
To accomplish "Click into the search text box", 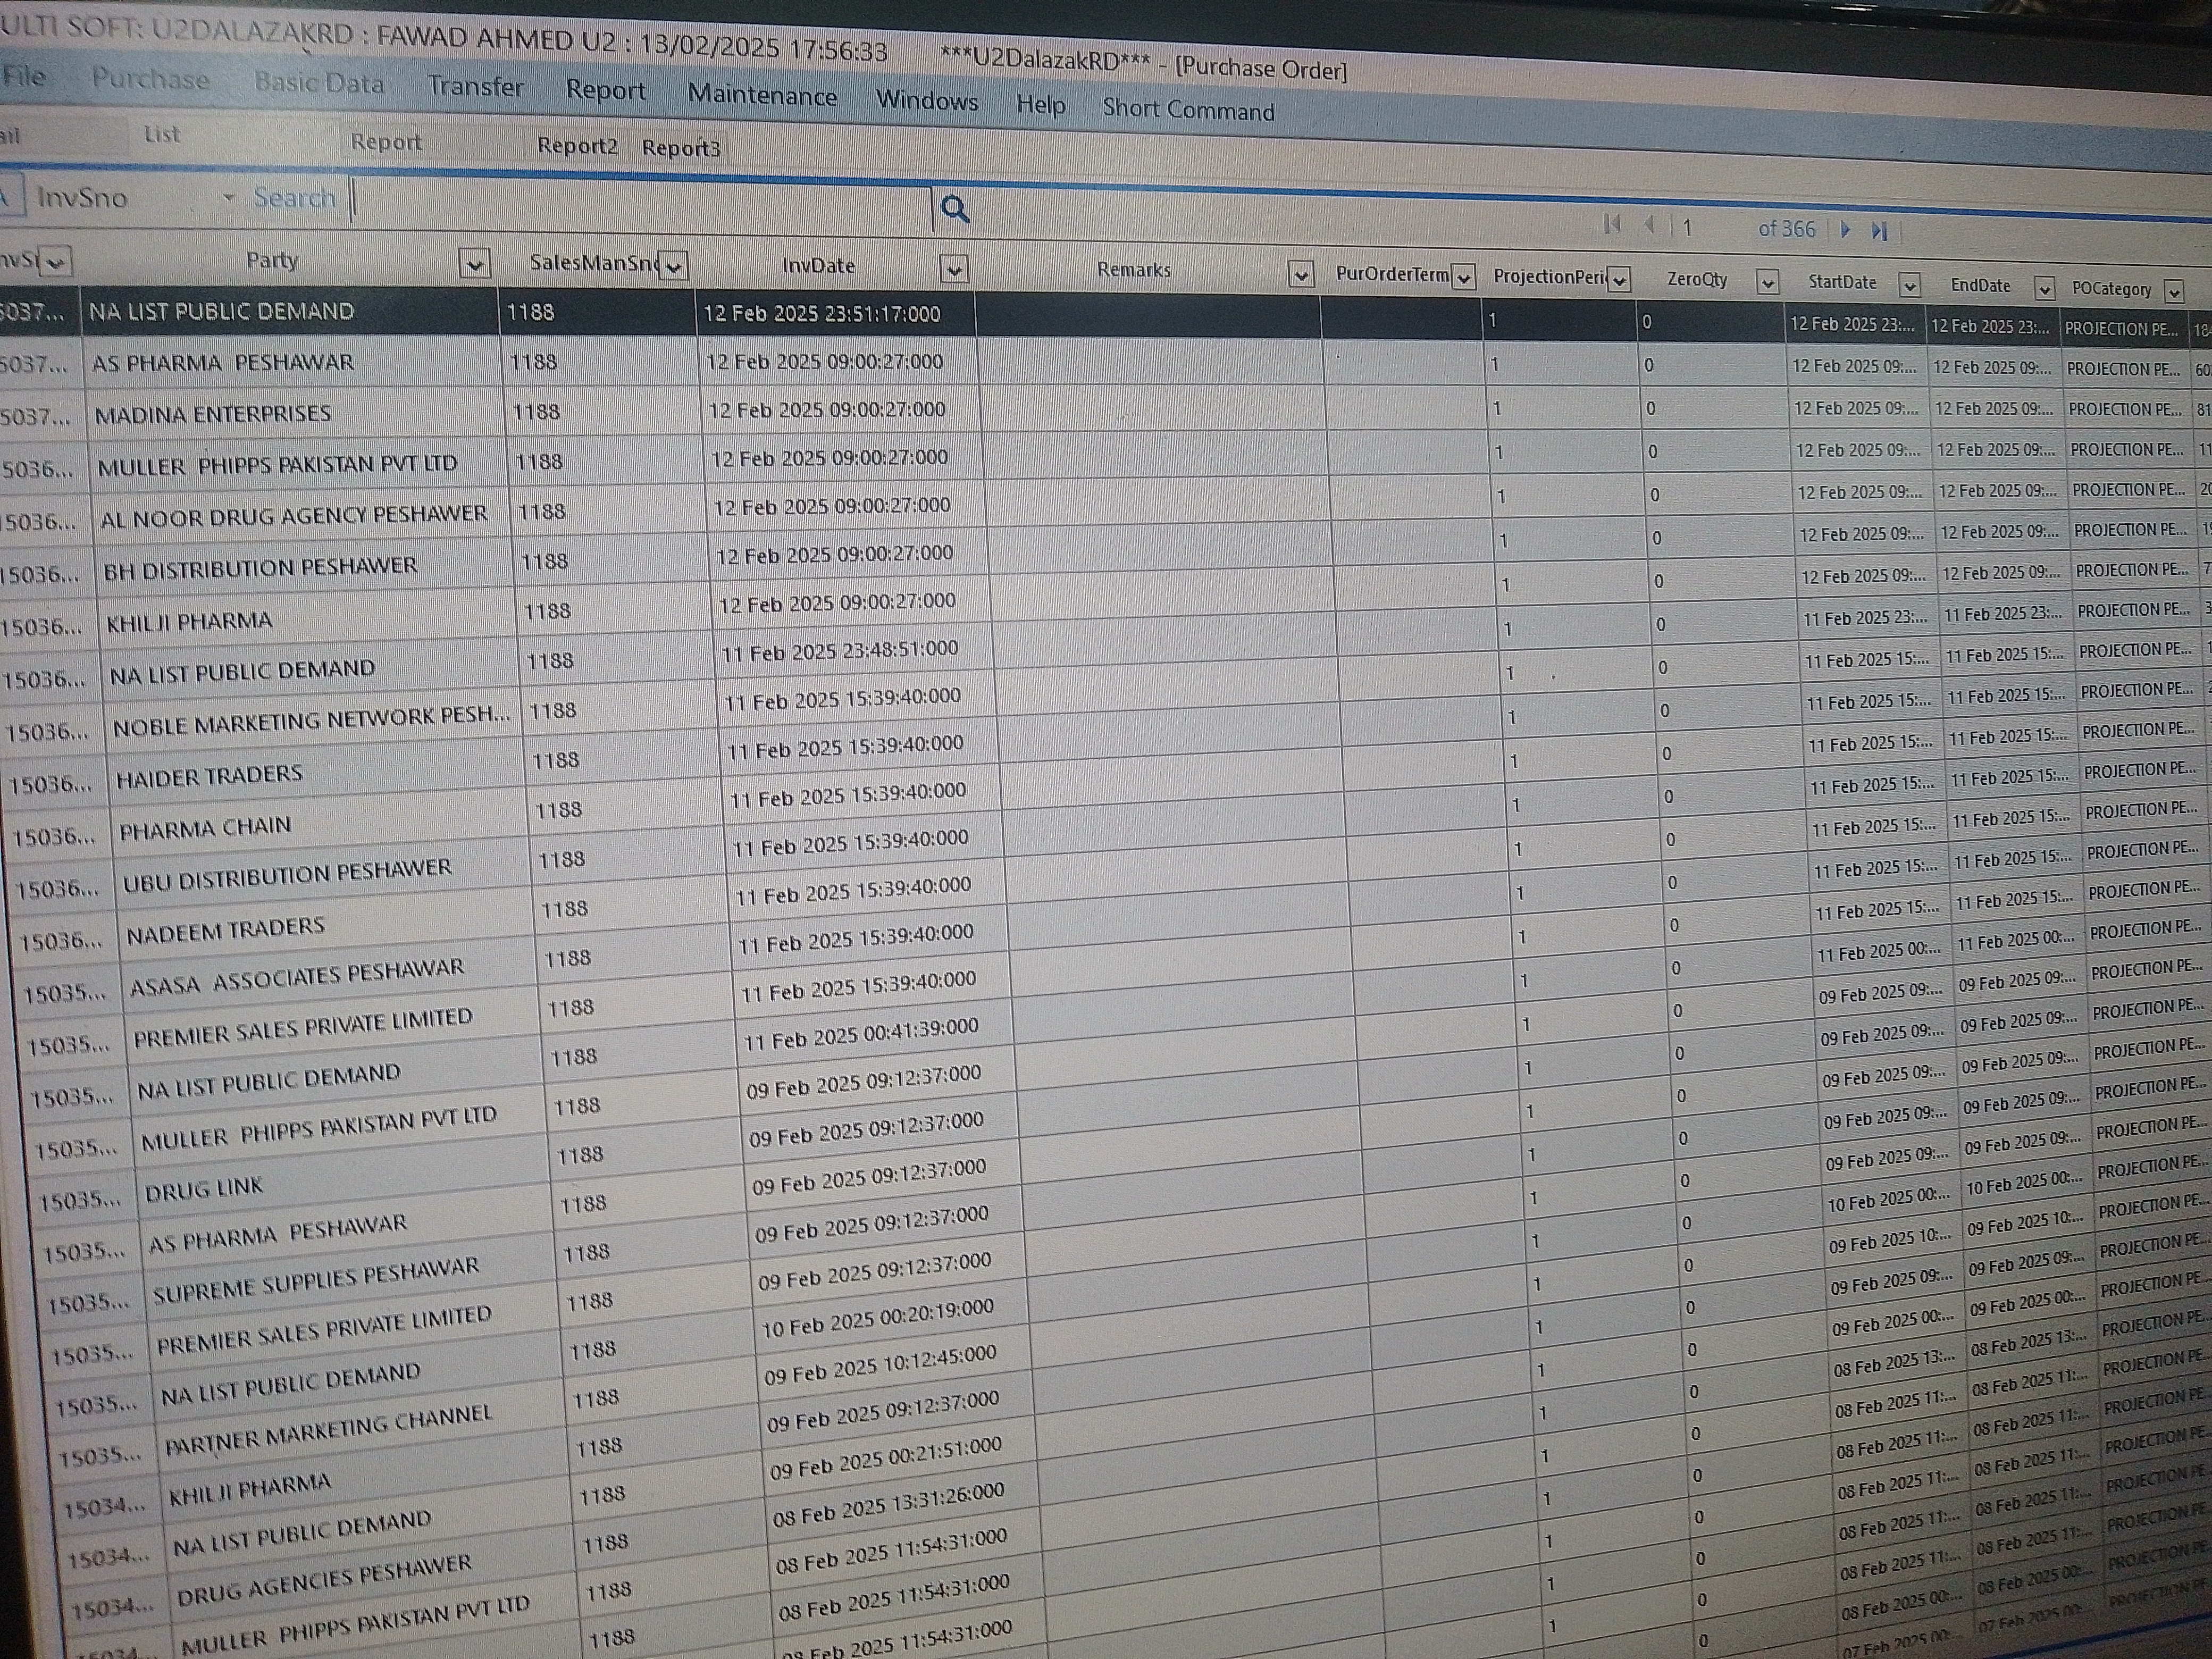I will pos(640,203).
